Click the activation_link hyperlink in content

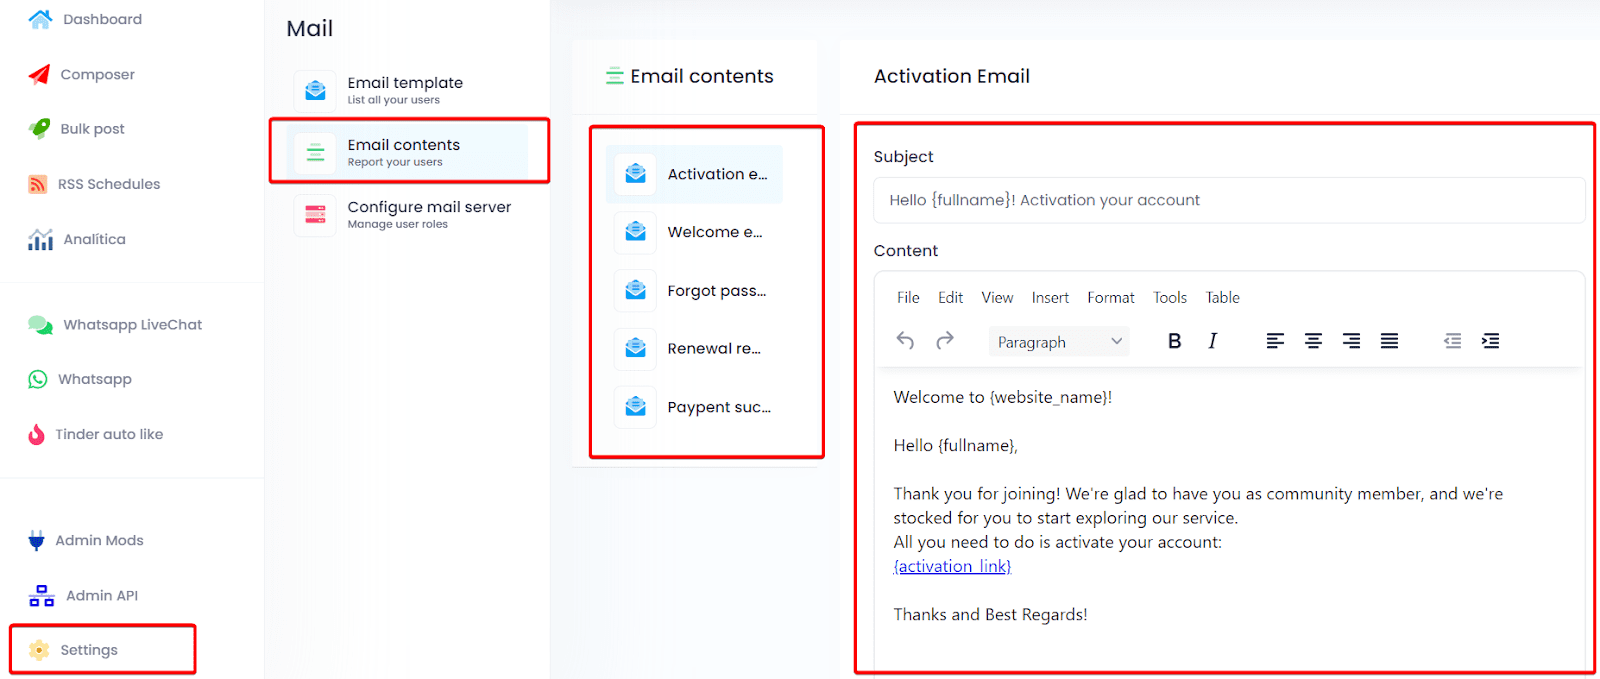point(952,566)
